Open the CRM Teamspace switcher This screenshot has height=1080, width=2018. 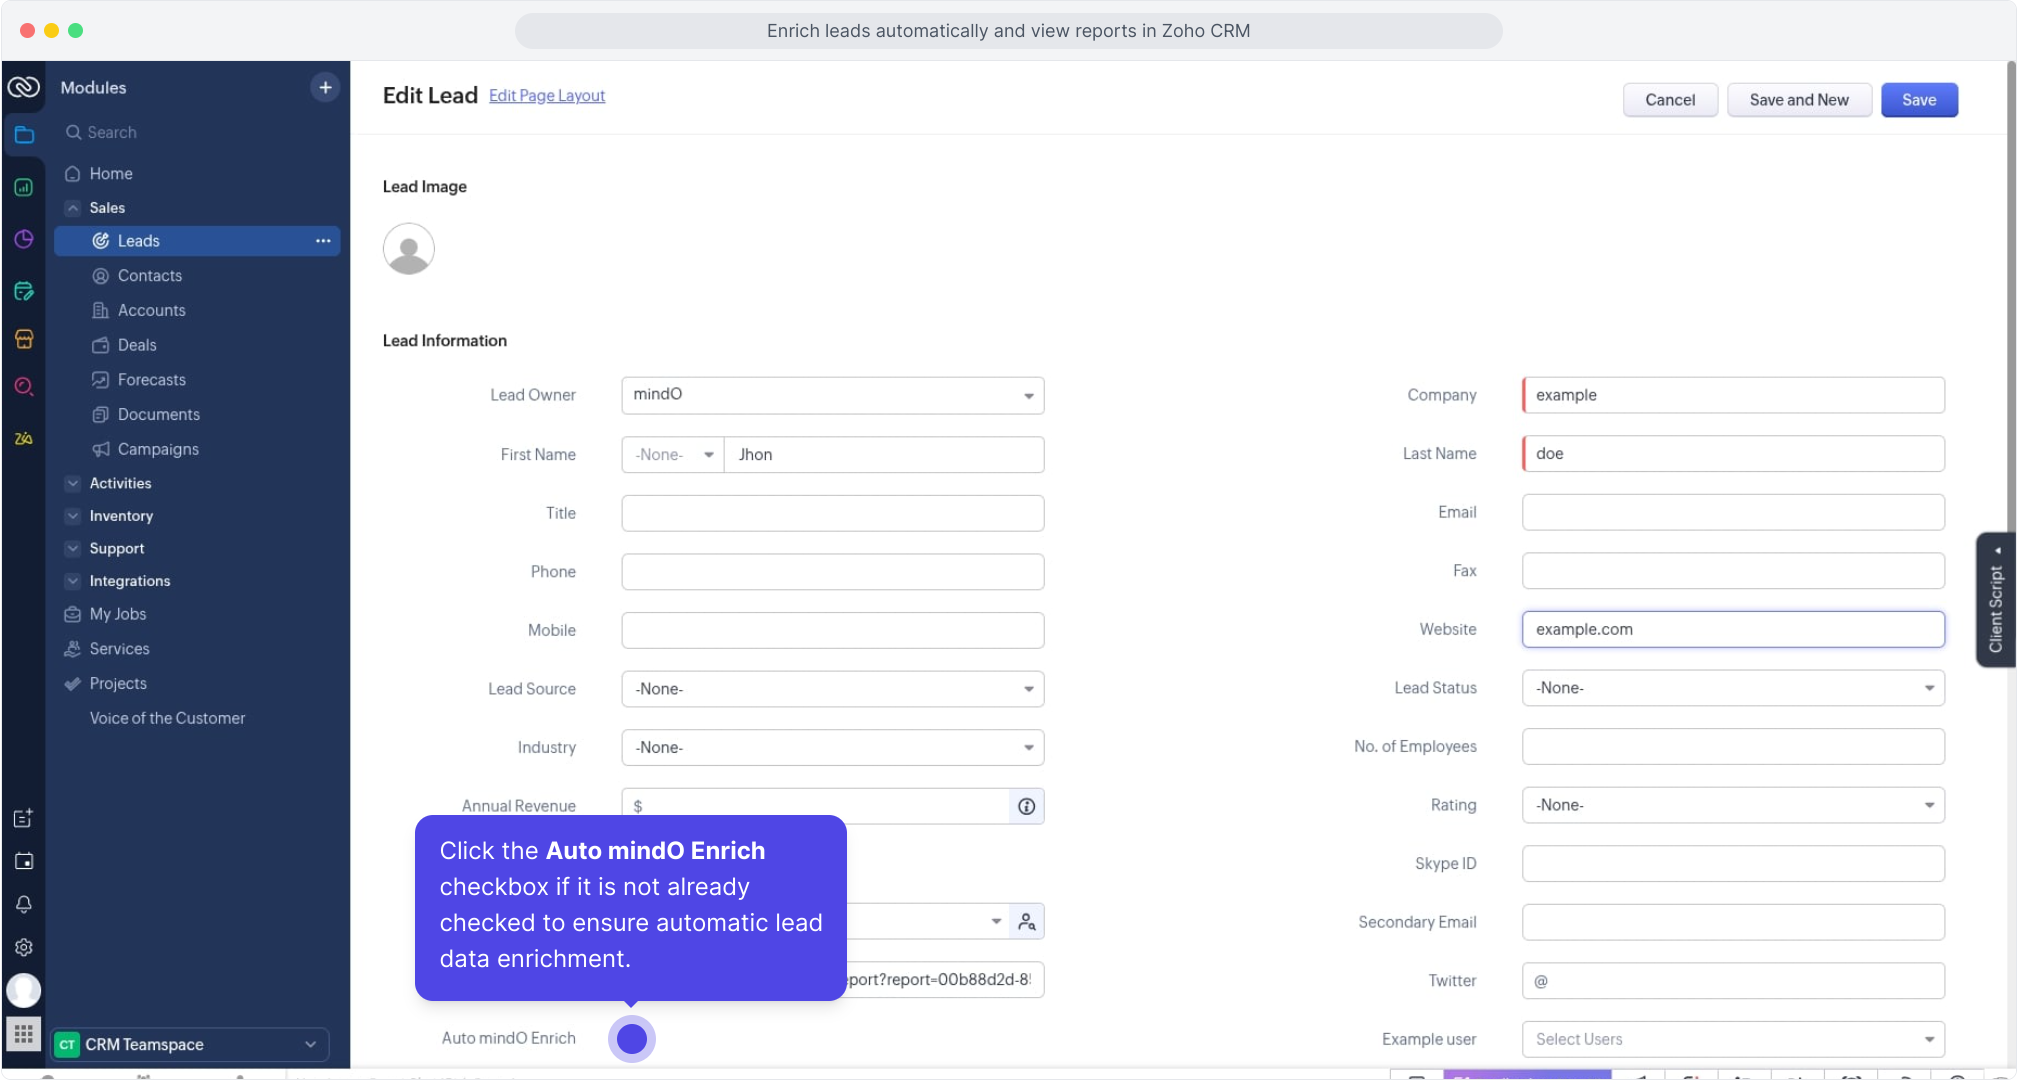[x=190, y=1044]
